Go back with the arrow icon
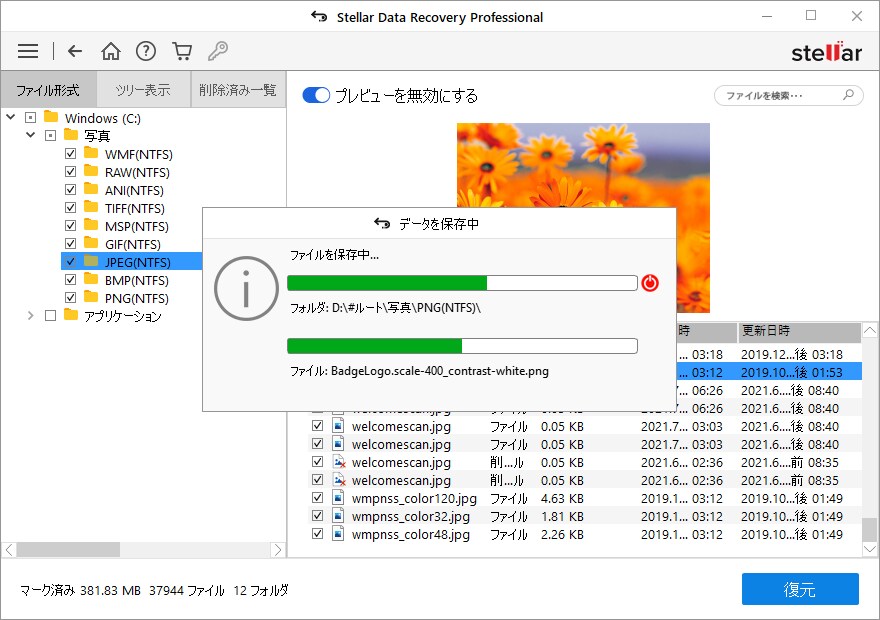Screen dimensions: 880x620 pyautogui.click(x=75, y=51)
